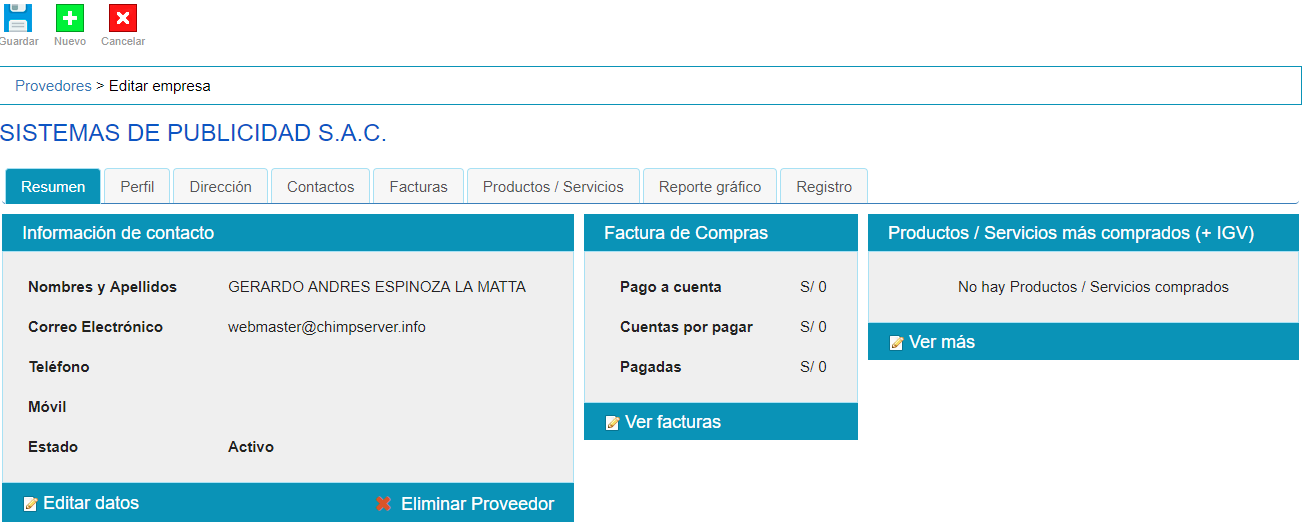
Task: Switch to the Registro tab
Action: tap(824, 187)
